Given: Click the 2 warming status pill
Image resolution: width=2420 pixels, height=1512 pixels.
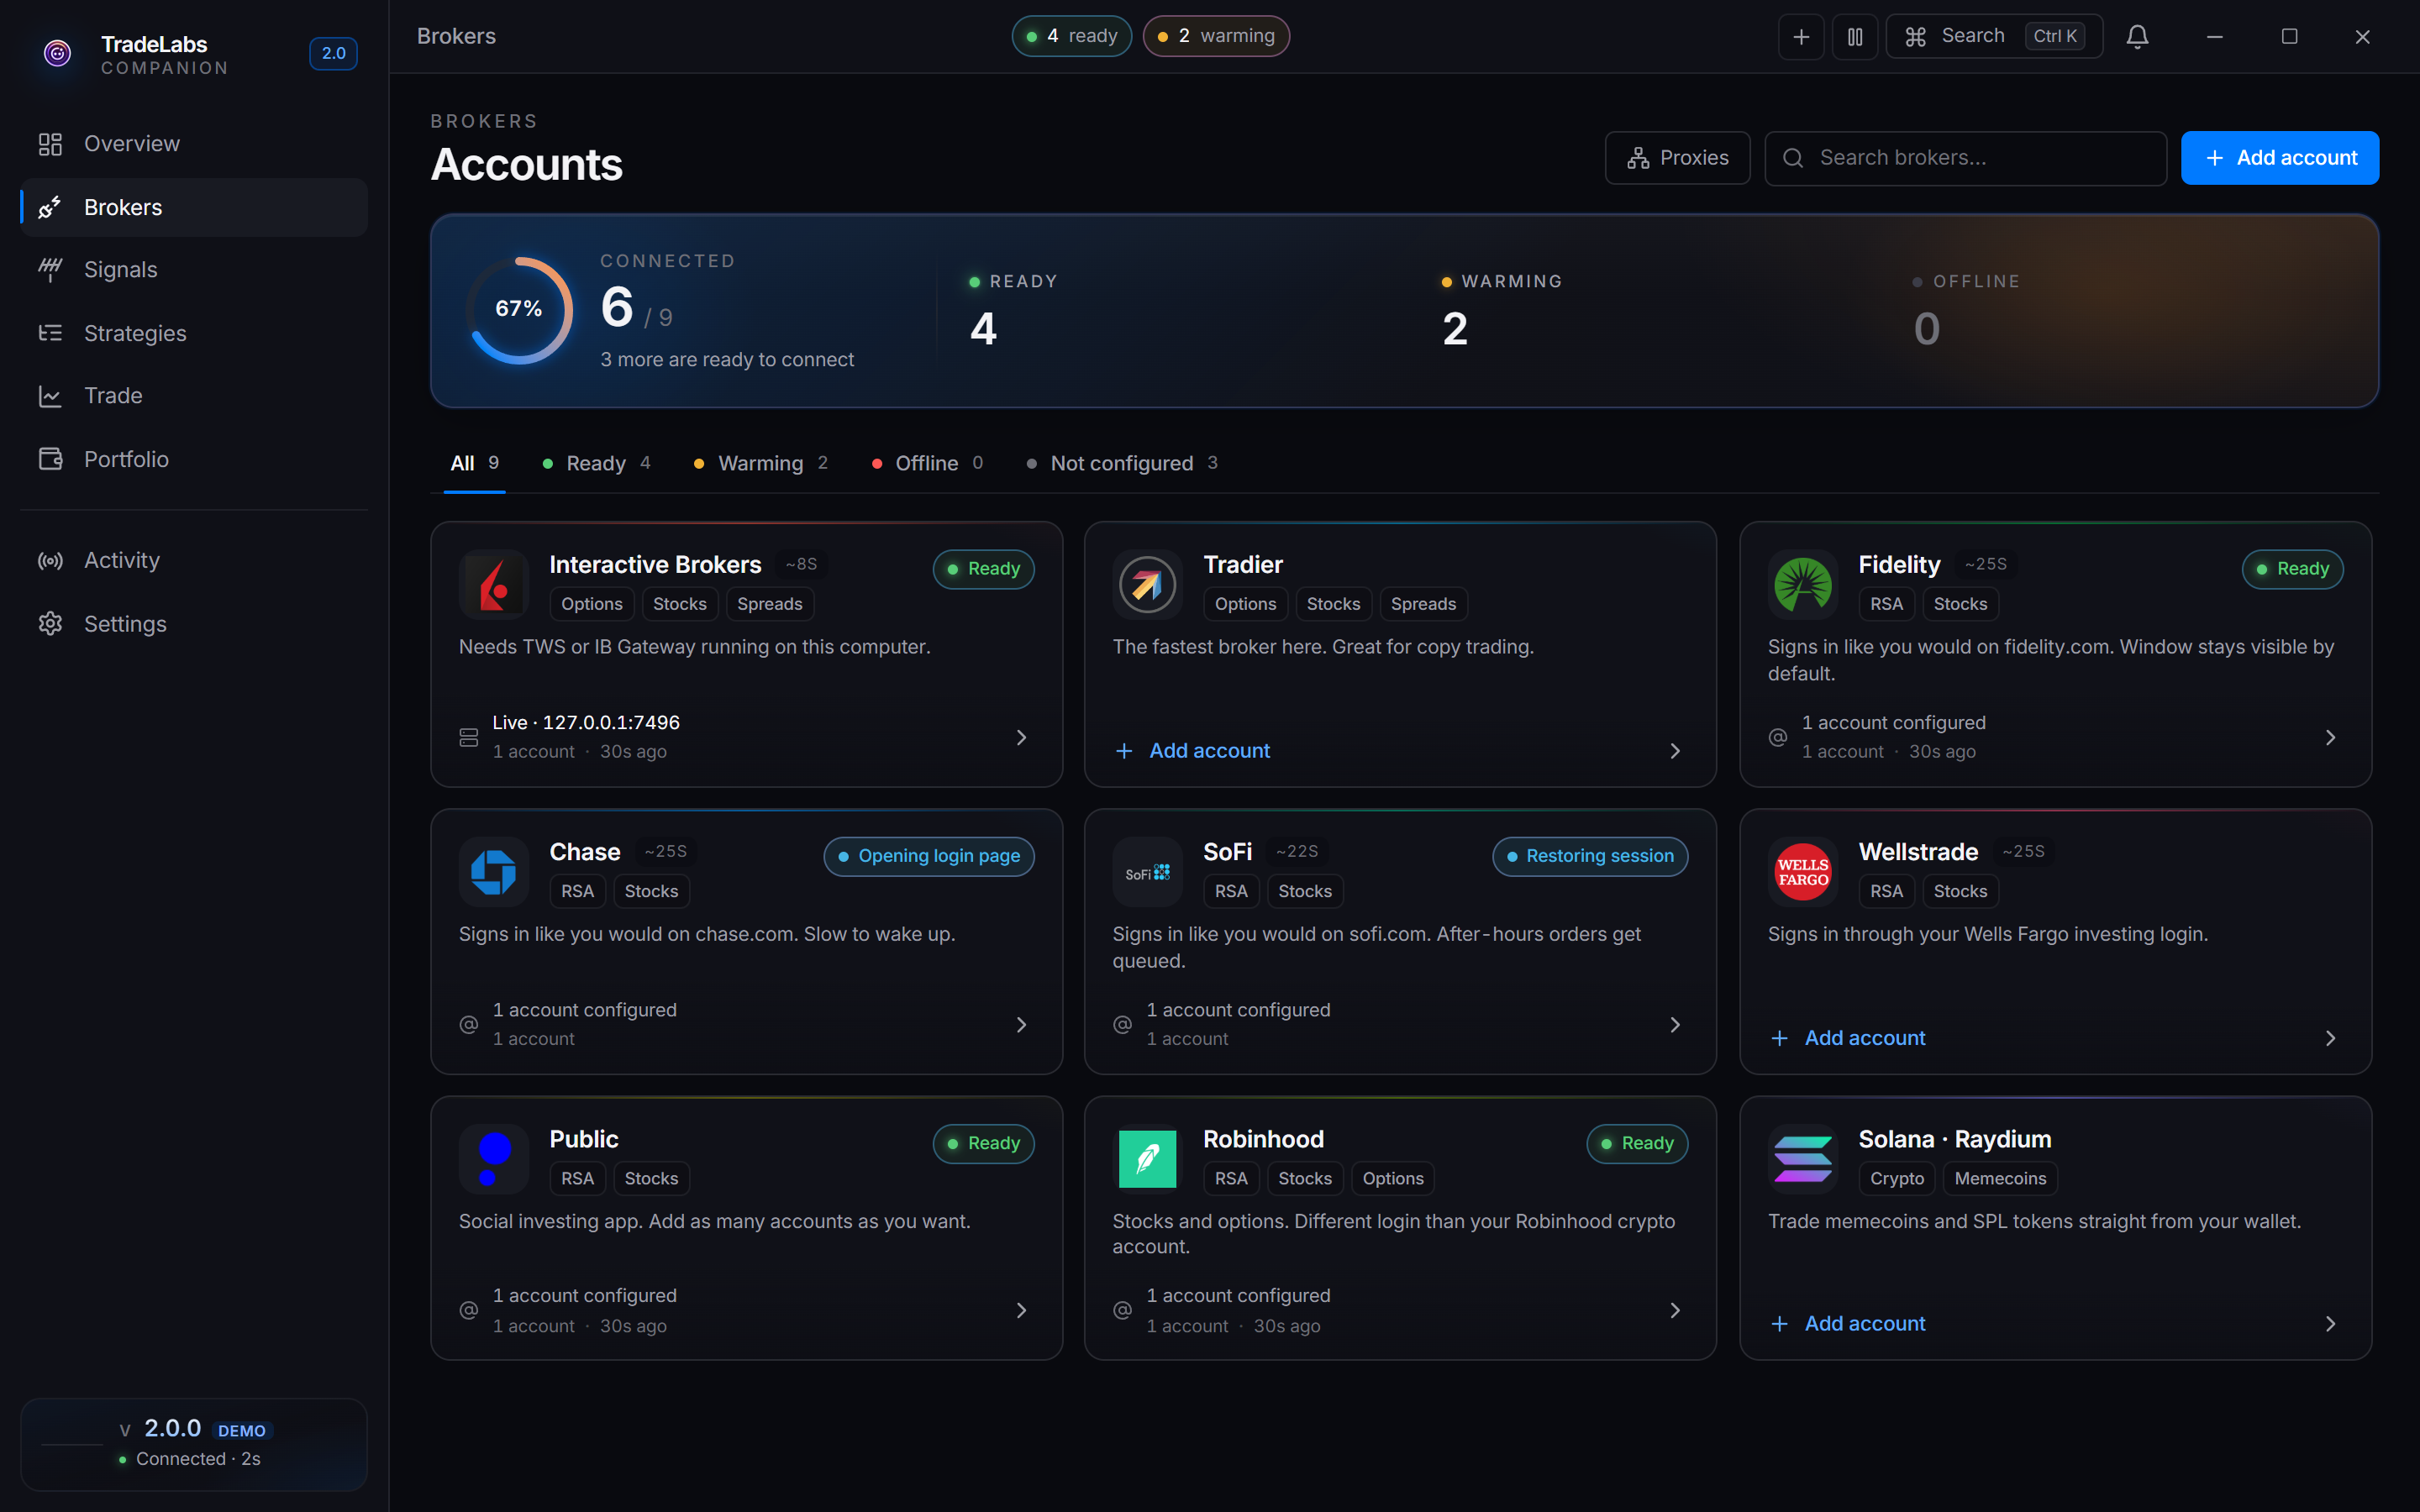Looking at the screenshot, I should [1216, 37].
